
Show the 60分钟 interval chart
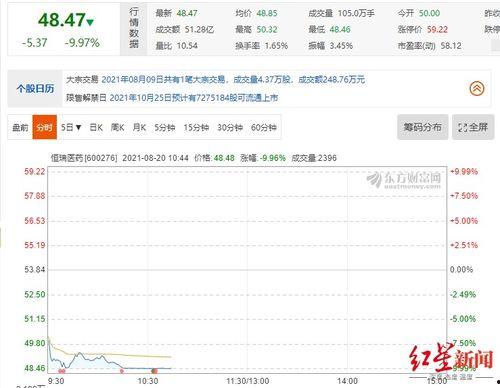point(264,127)
